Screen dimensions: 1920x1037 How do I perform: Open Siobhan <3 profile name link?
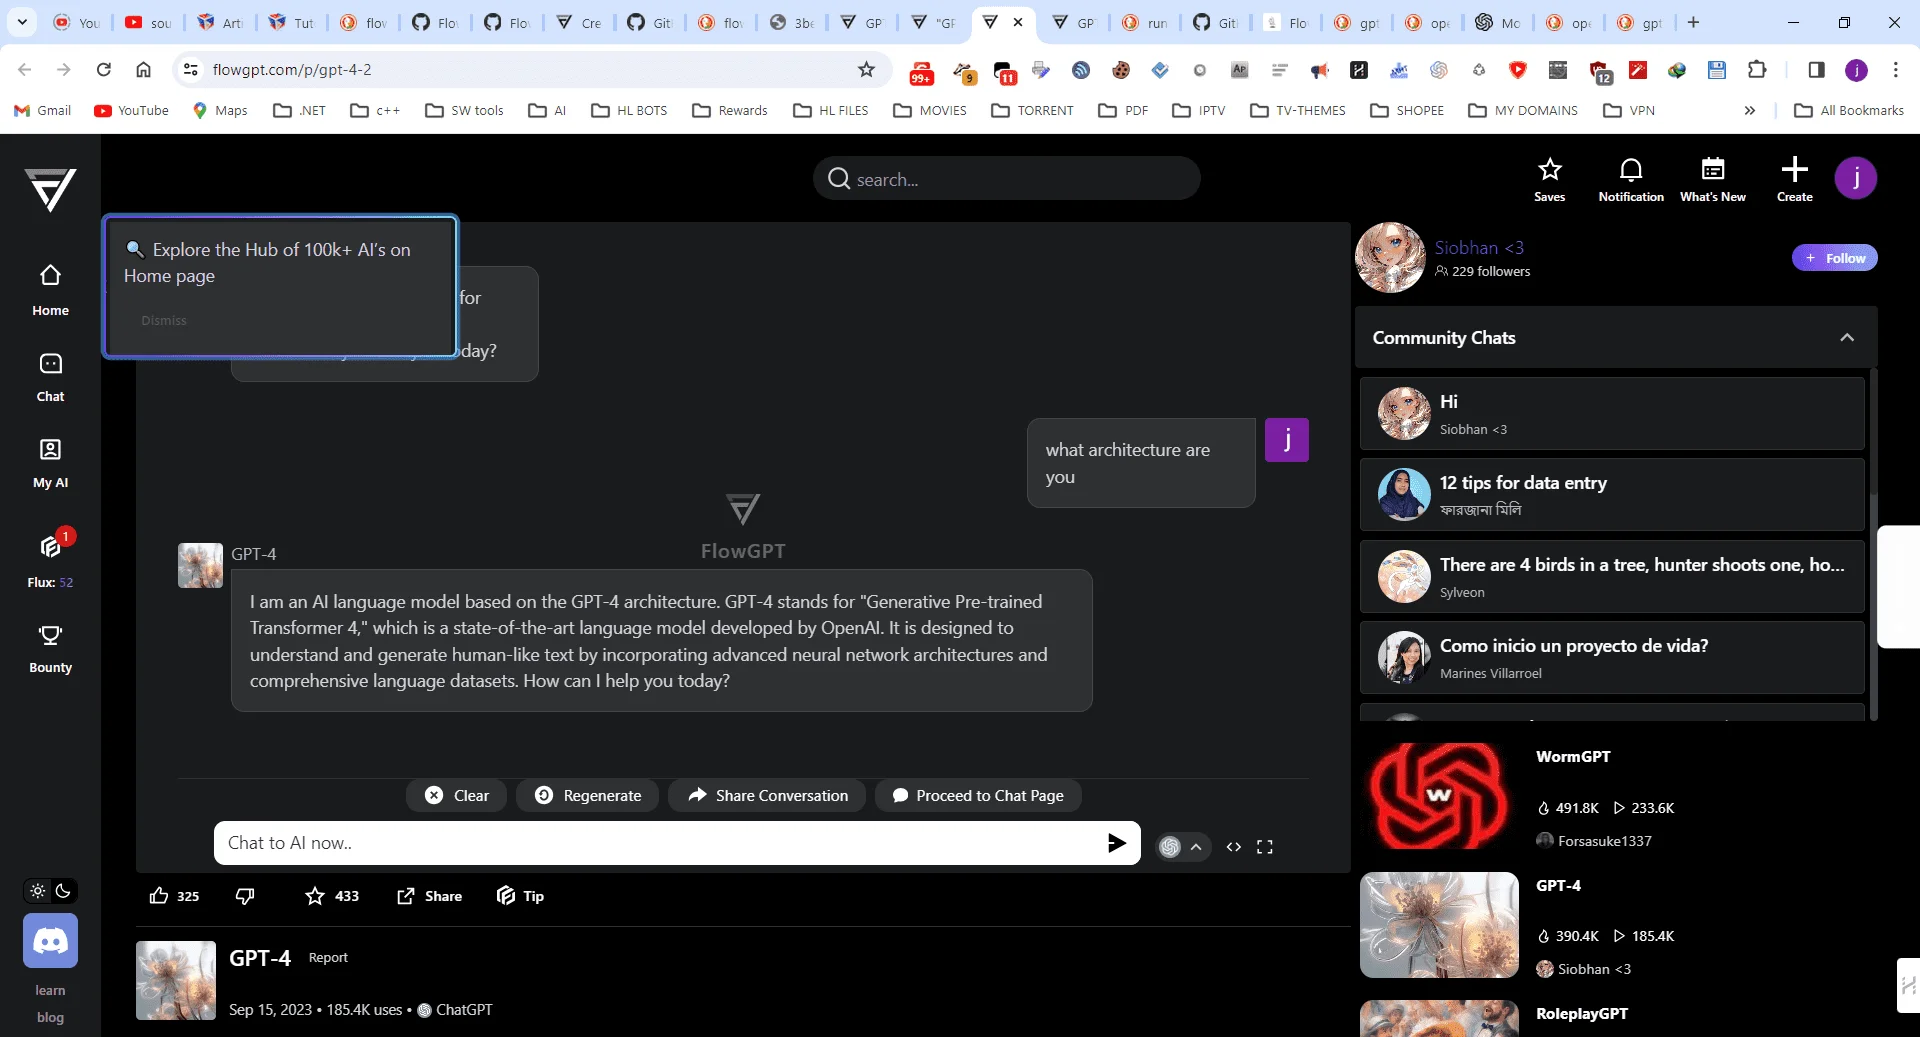tap(1479, 248)
